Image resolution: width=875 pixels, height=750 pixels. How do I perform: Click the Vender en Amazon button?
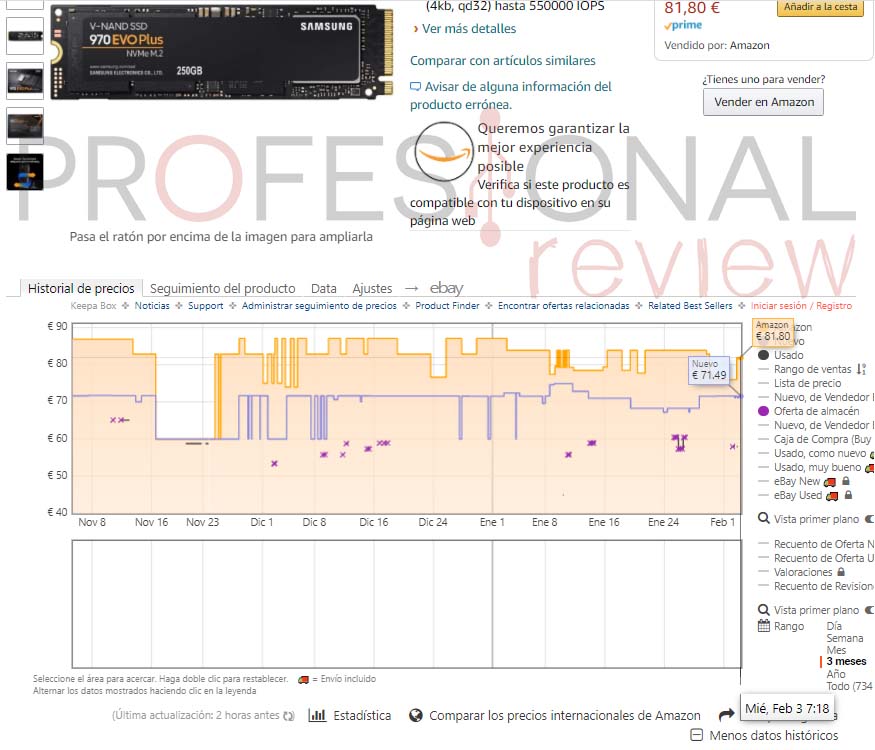pos(763,102)
